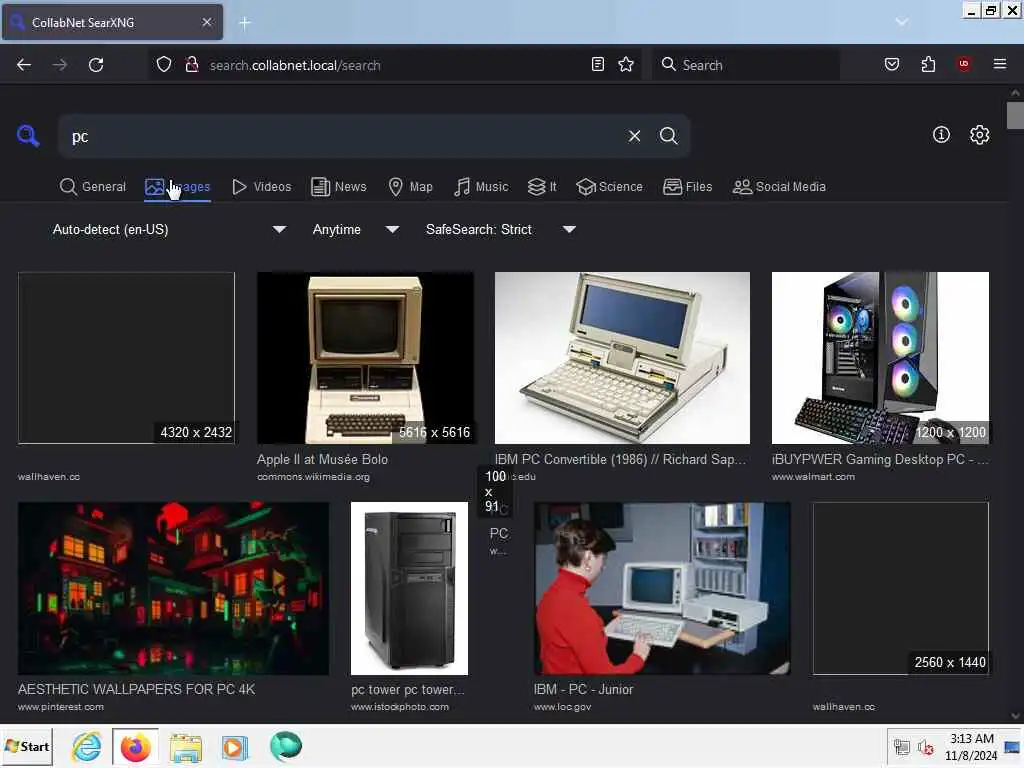This screenshot has height=768, width=1024.
Task: Select the Images search tab
Action: tap(178, 187)
